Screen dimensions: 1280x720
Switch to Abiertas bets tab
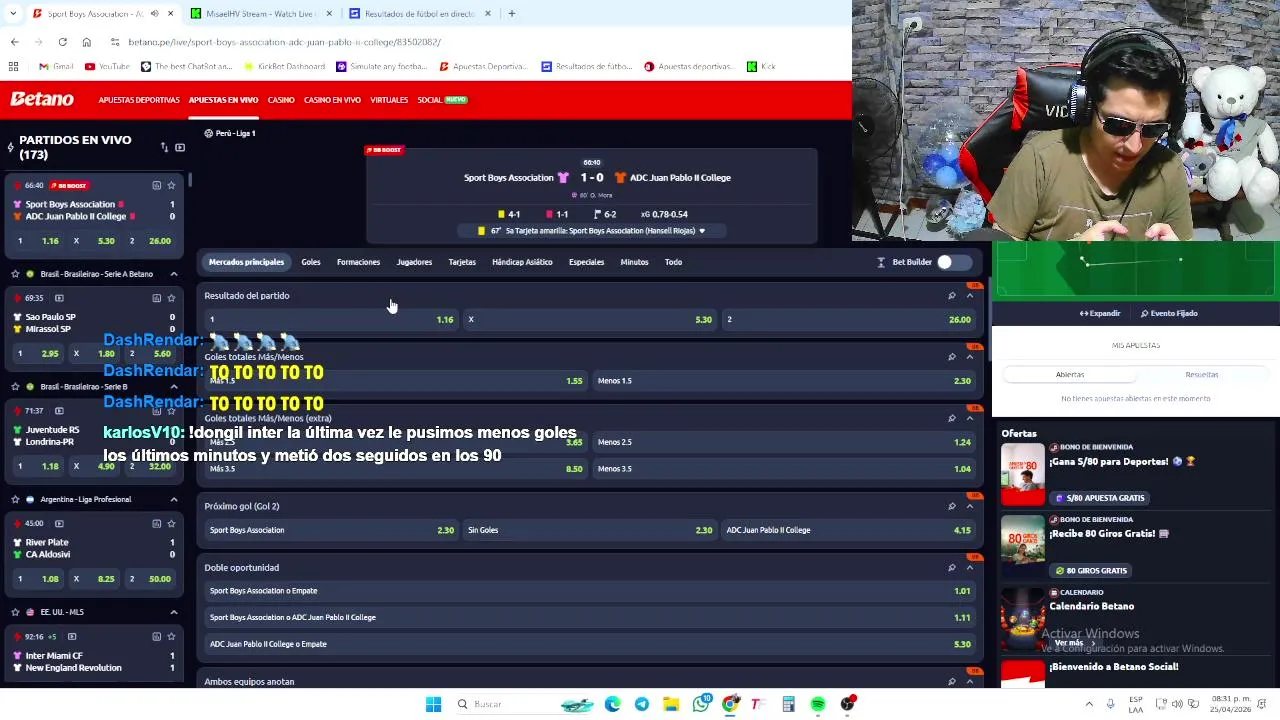click(x=1070, y=374)
